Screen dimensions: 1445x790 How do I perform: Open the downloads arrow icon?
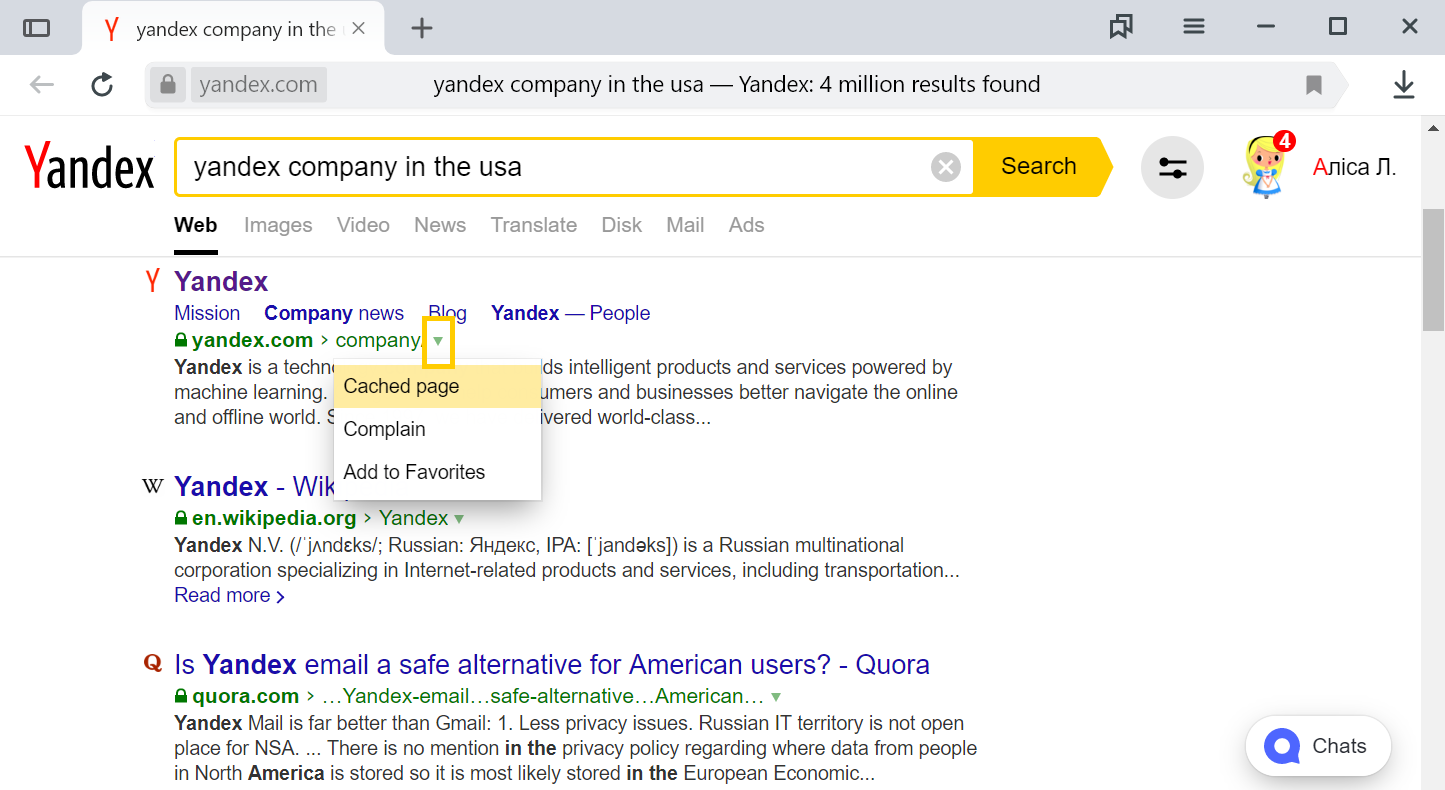(1404, 84)
